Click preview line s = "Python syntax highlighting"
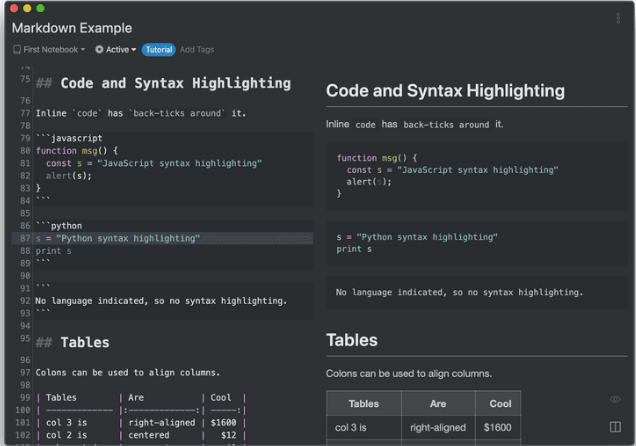This screenshot has height=446, width=636. [417, 237]
